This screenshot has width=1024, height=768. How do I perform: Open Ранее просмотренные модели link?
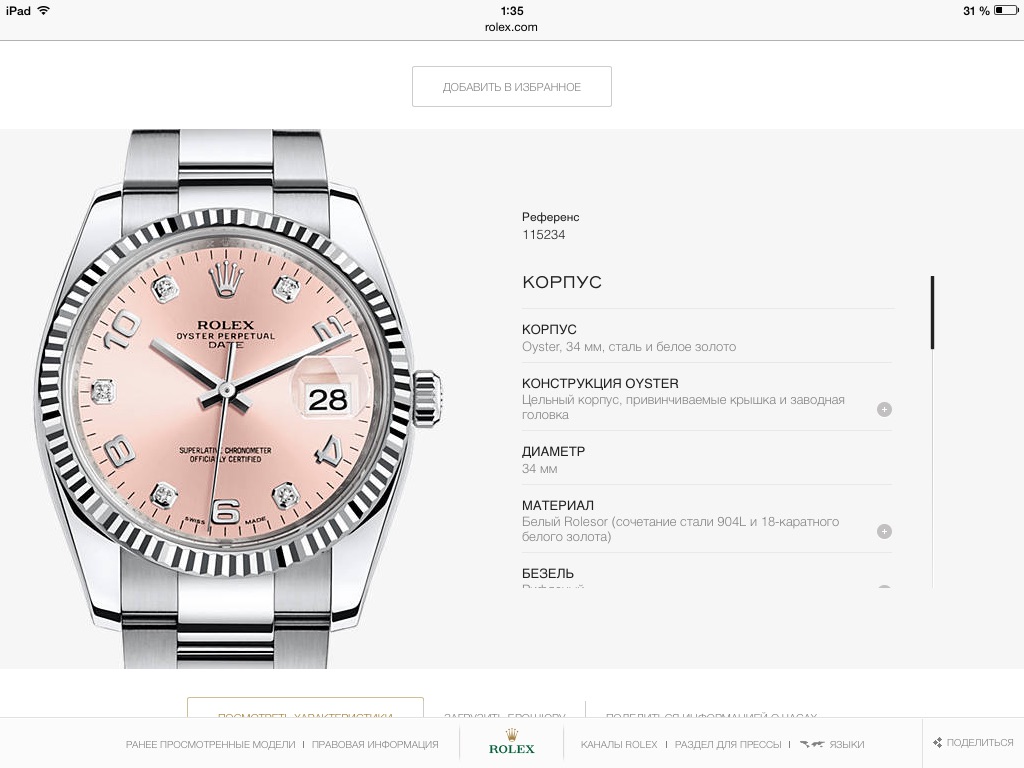(210, 744)
